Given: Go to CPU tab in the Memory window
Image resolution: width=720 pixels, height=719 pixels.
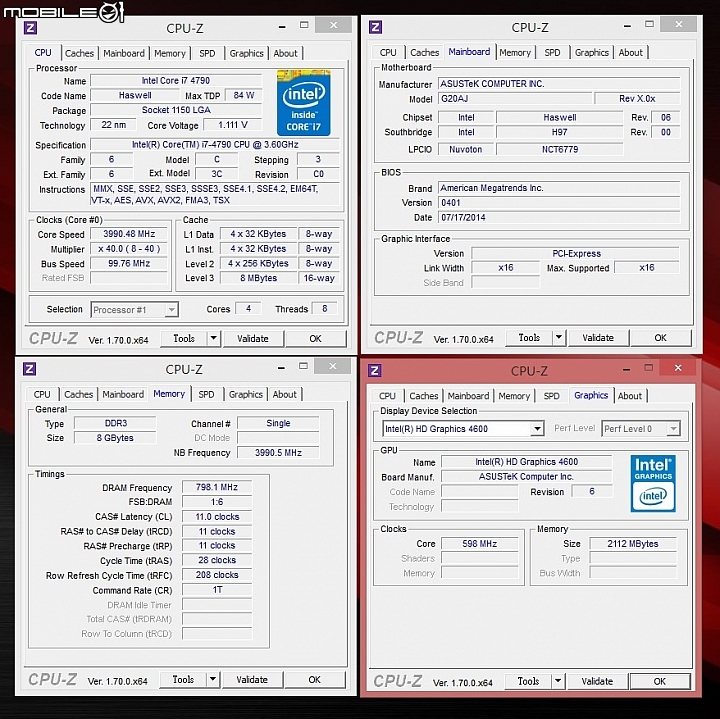Looking at the screenshot, I should point(42,394).
